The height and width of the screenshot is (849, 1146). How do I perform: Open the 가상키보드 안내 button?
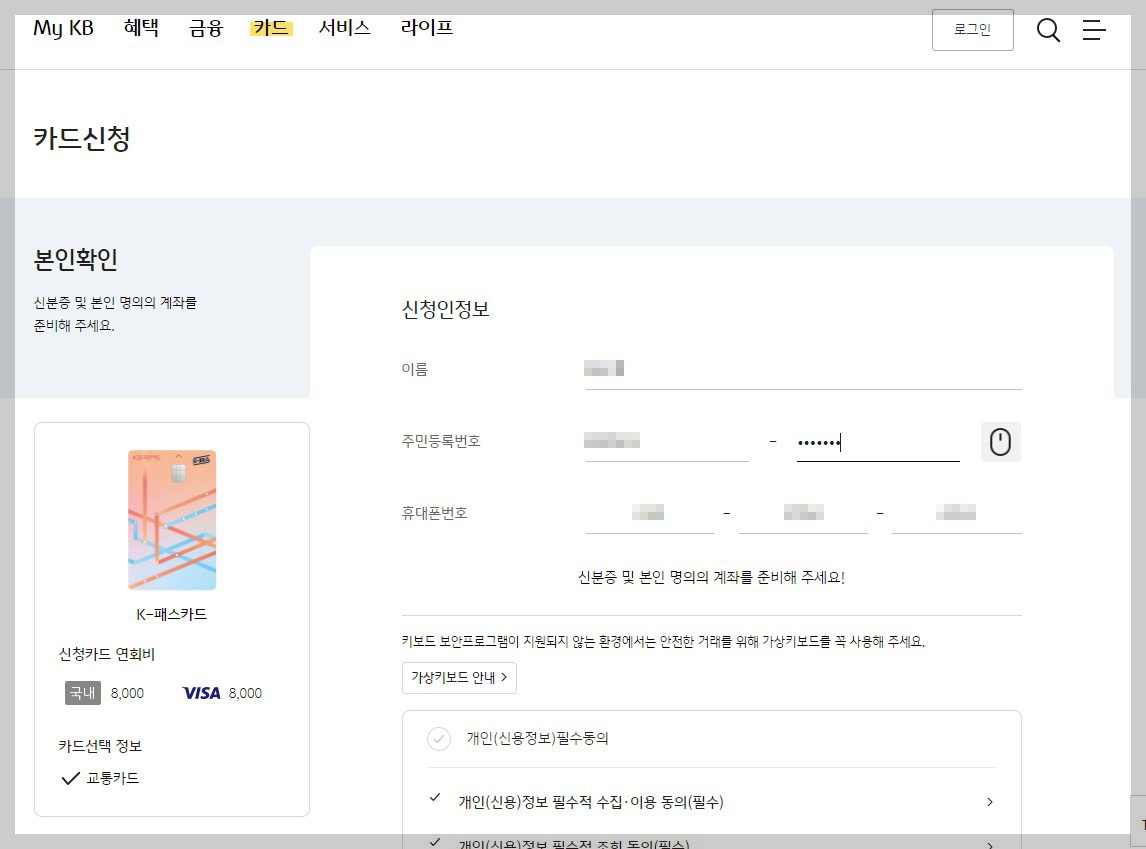pyautogui.click(x=459, y=677)
